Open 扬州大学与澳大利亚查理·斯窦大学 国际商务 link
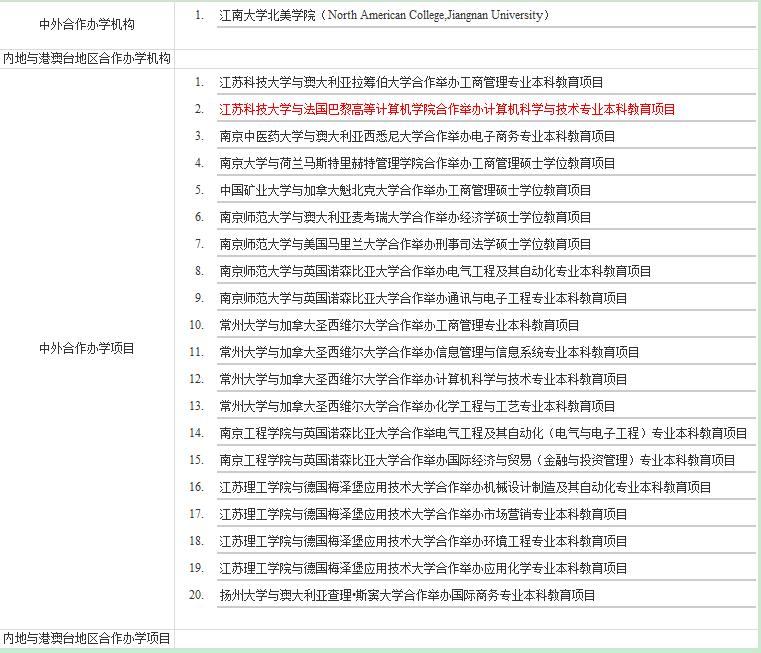This screenshot has width=761, height=653. click(407, 595)
